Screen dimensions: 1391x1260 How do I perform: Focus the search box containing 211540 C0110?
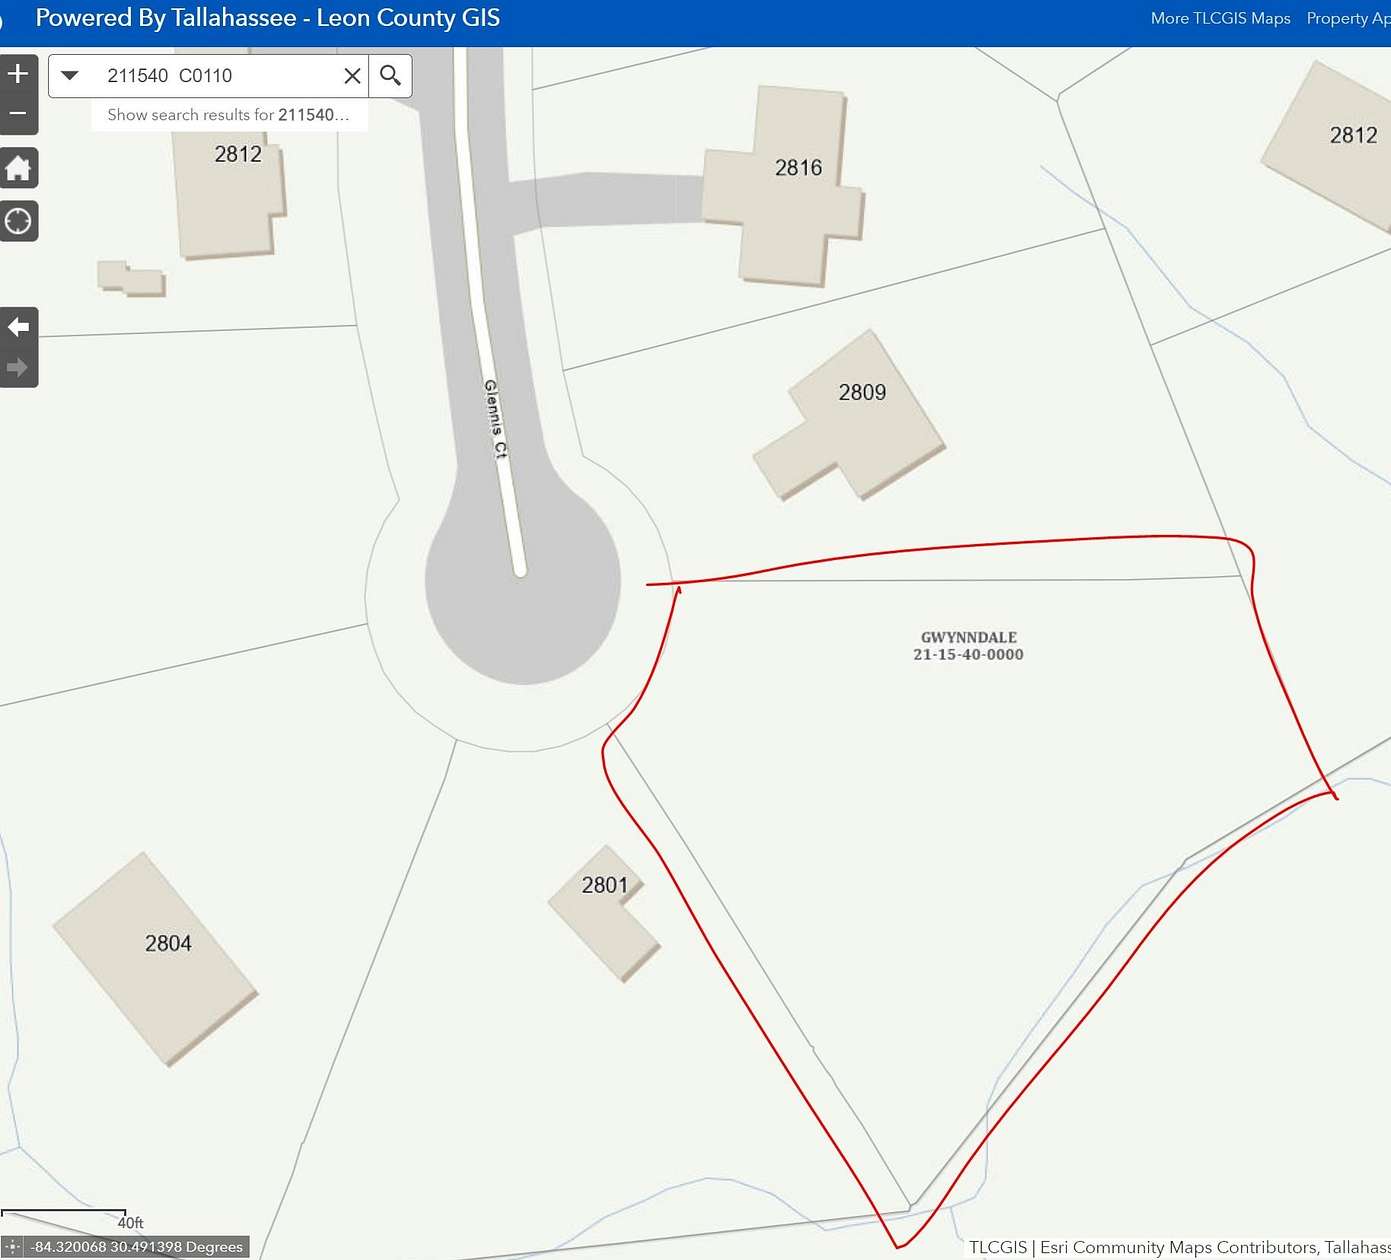click(x=218, y=75)
